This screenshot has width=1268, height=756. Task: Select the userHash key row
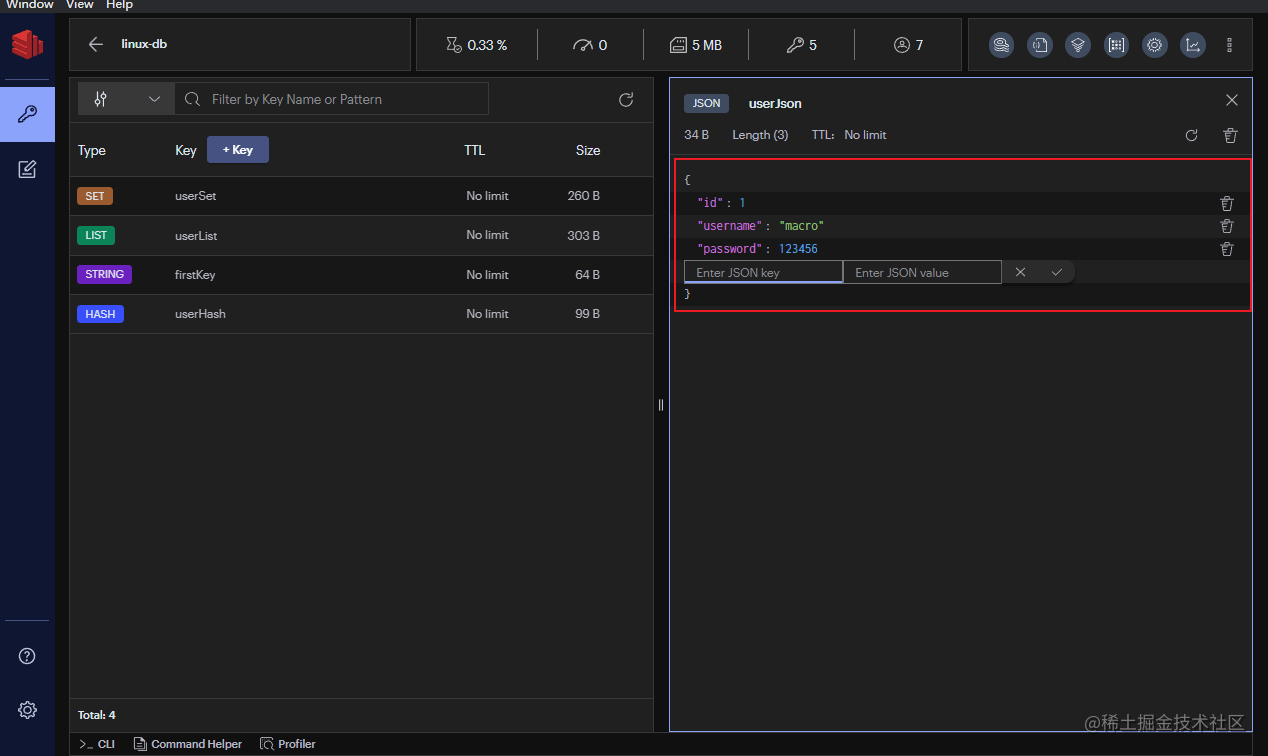361,314
